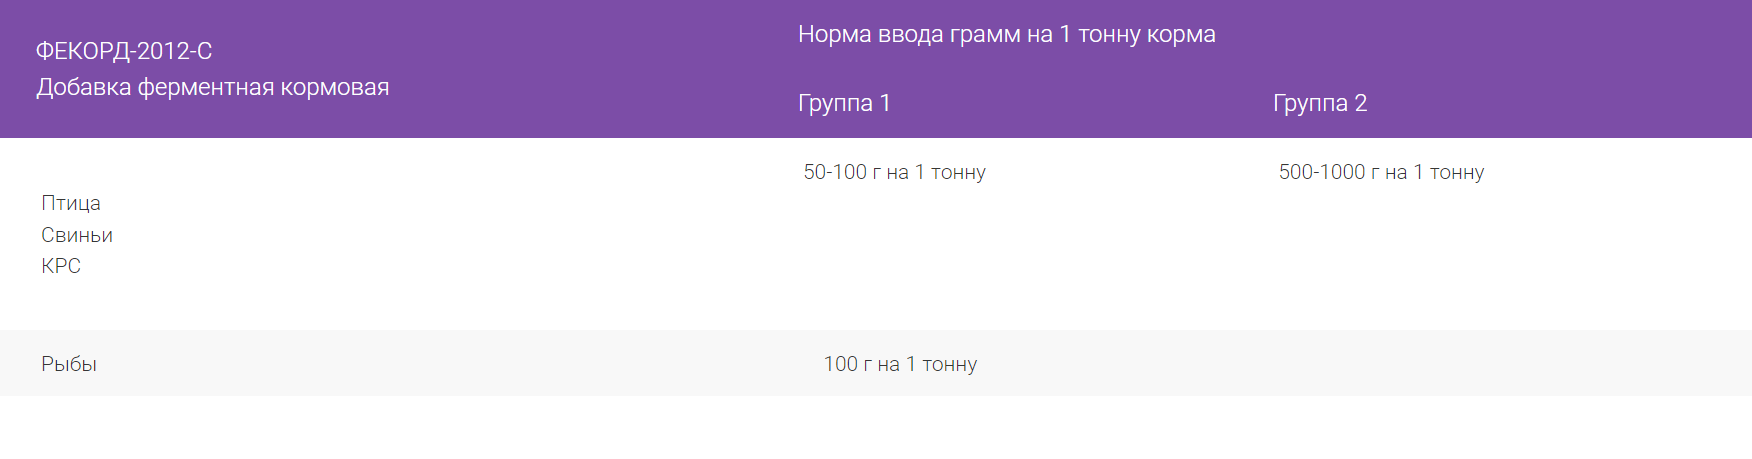Viewport: 1752px width, 459px height.
Task: Click the Группа 2 column header
Action: point(1319,103)
